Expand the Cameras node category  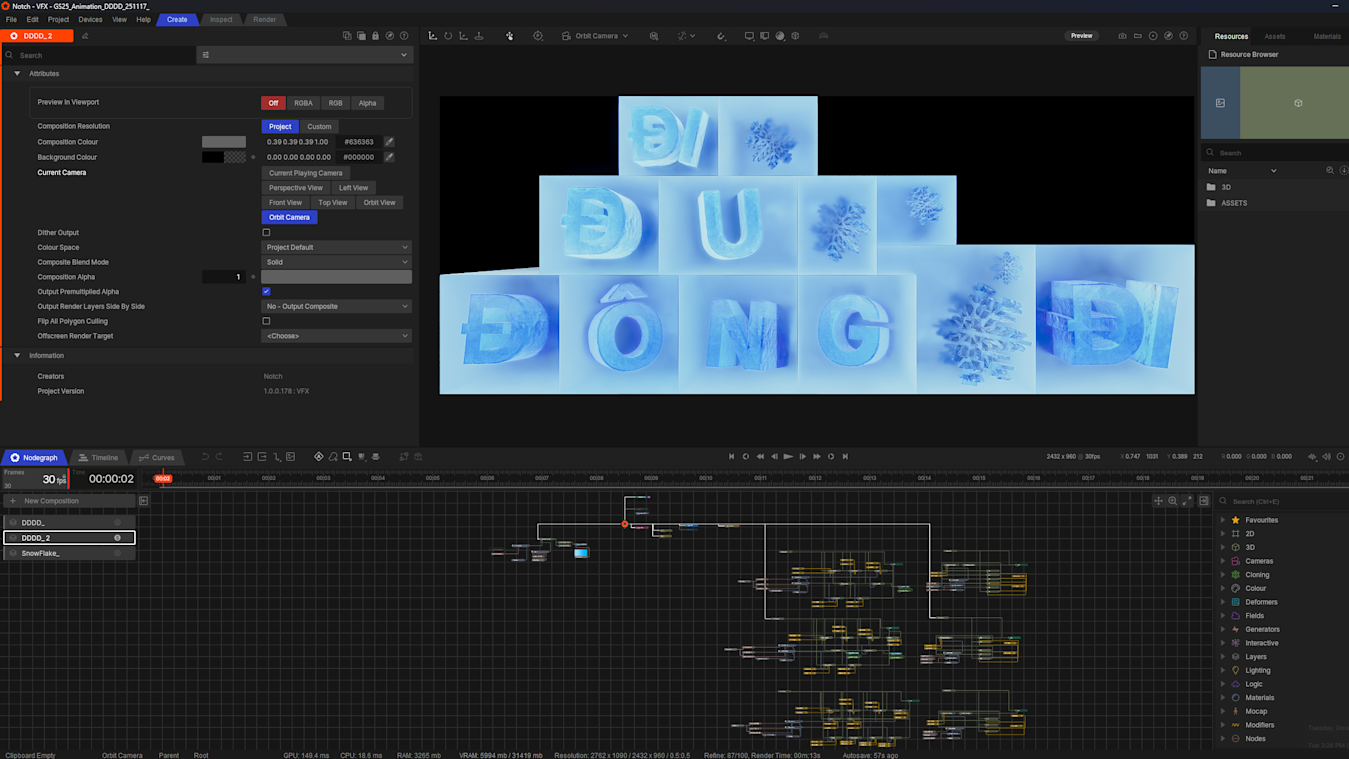tap(1223, 561)
